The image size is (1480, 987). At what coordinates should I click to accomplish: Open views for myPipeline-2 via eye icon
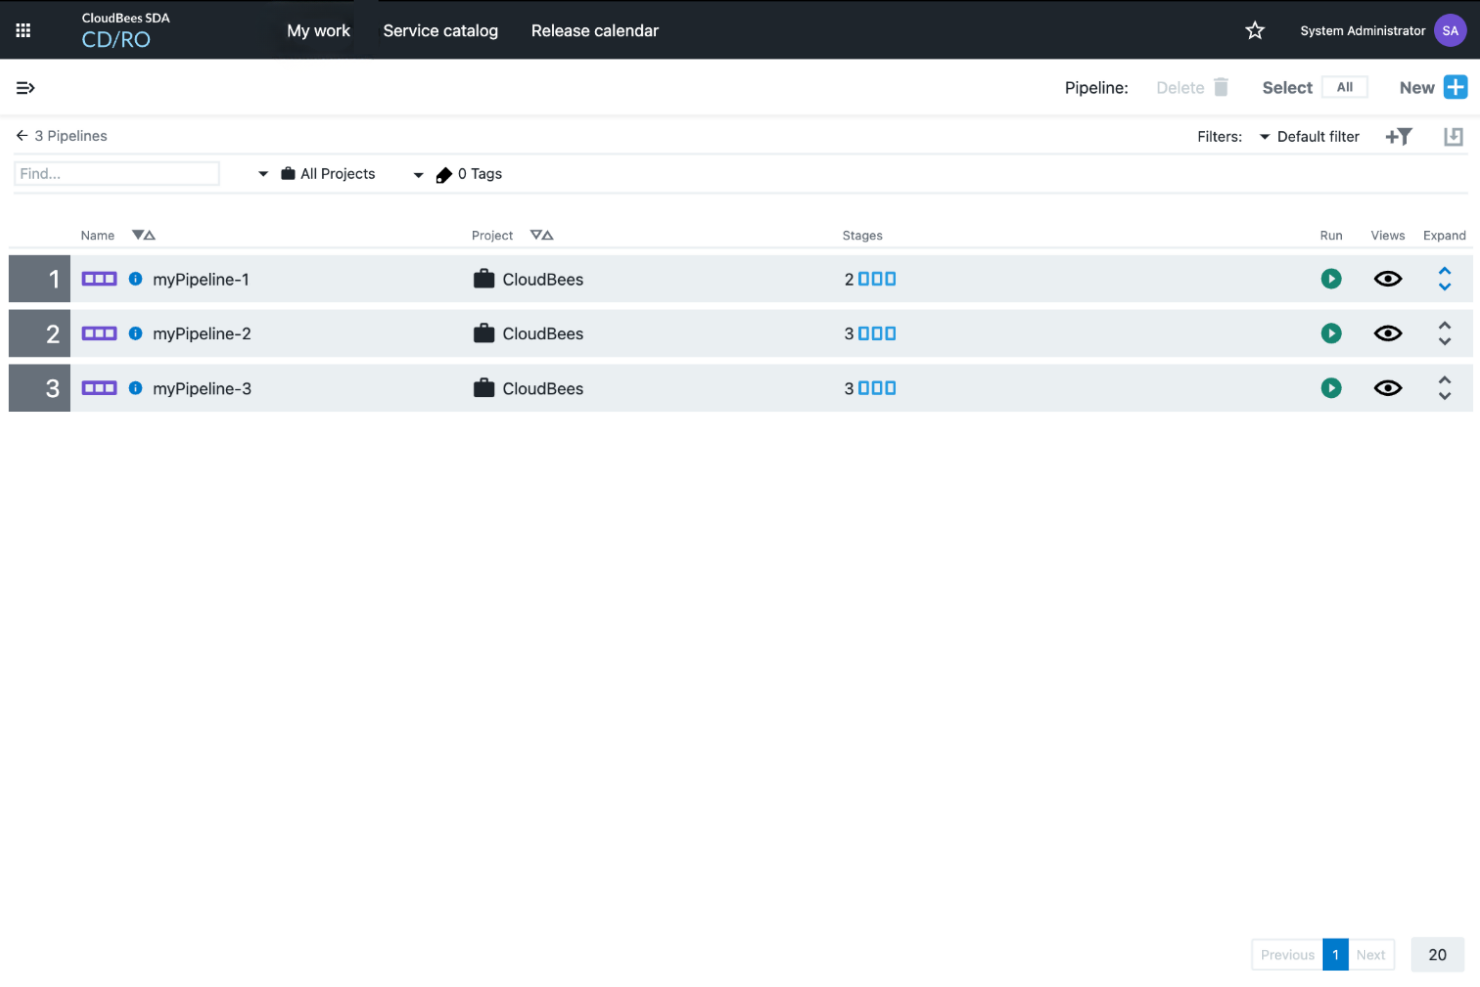[1388, 333]
